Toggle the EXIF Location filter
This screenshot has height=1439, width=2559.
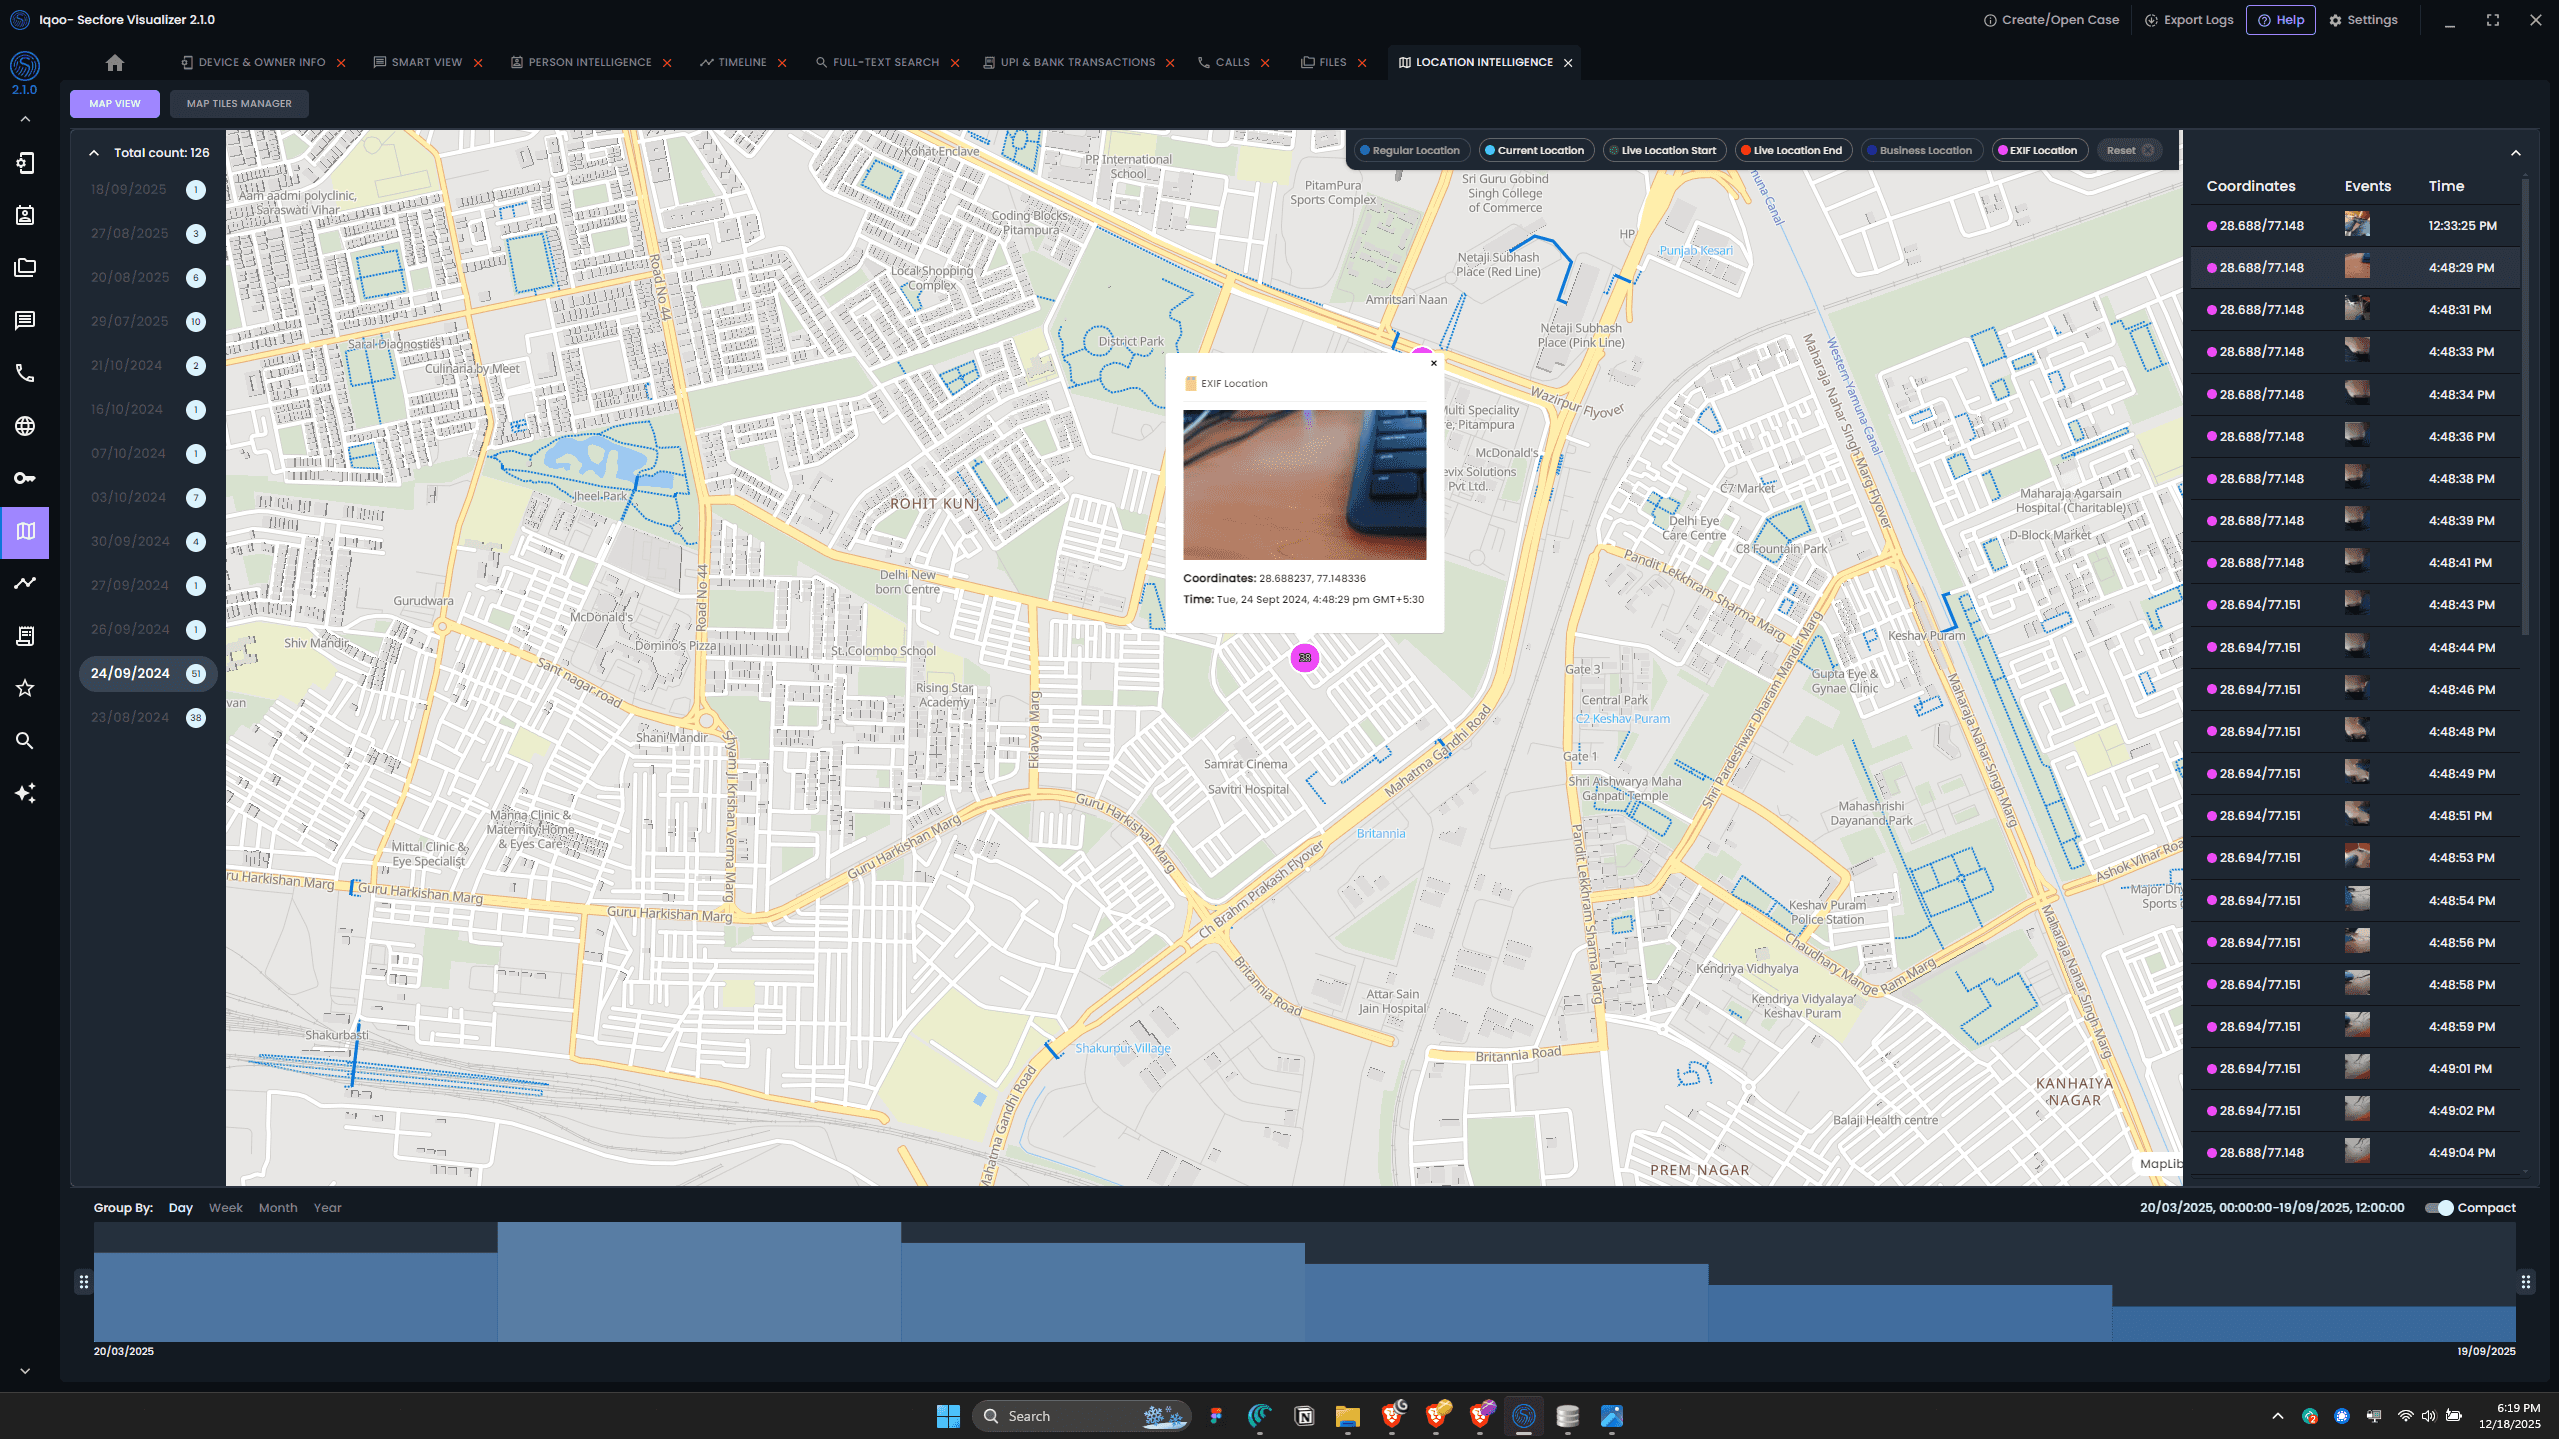[2041, 151]
